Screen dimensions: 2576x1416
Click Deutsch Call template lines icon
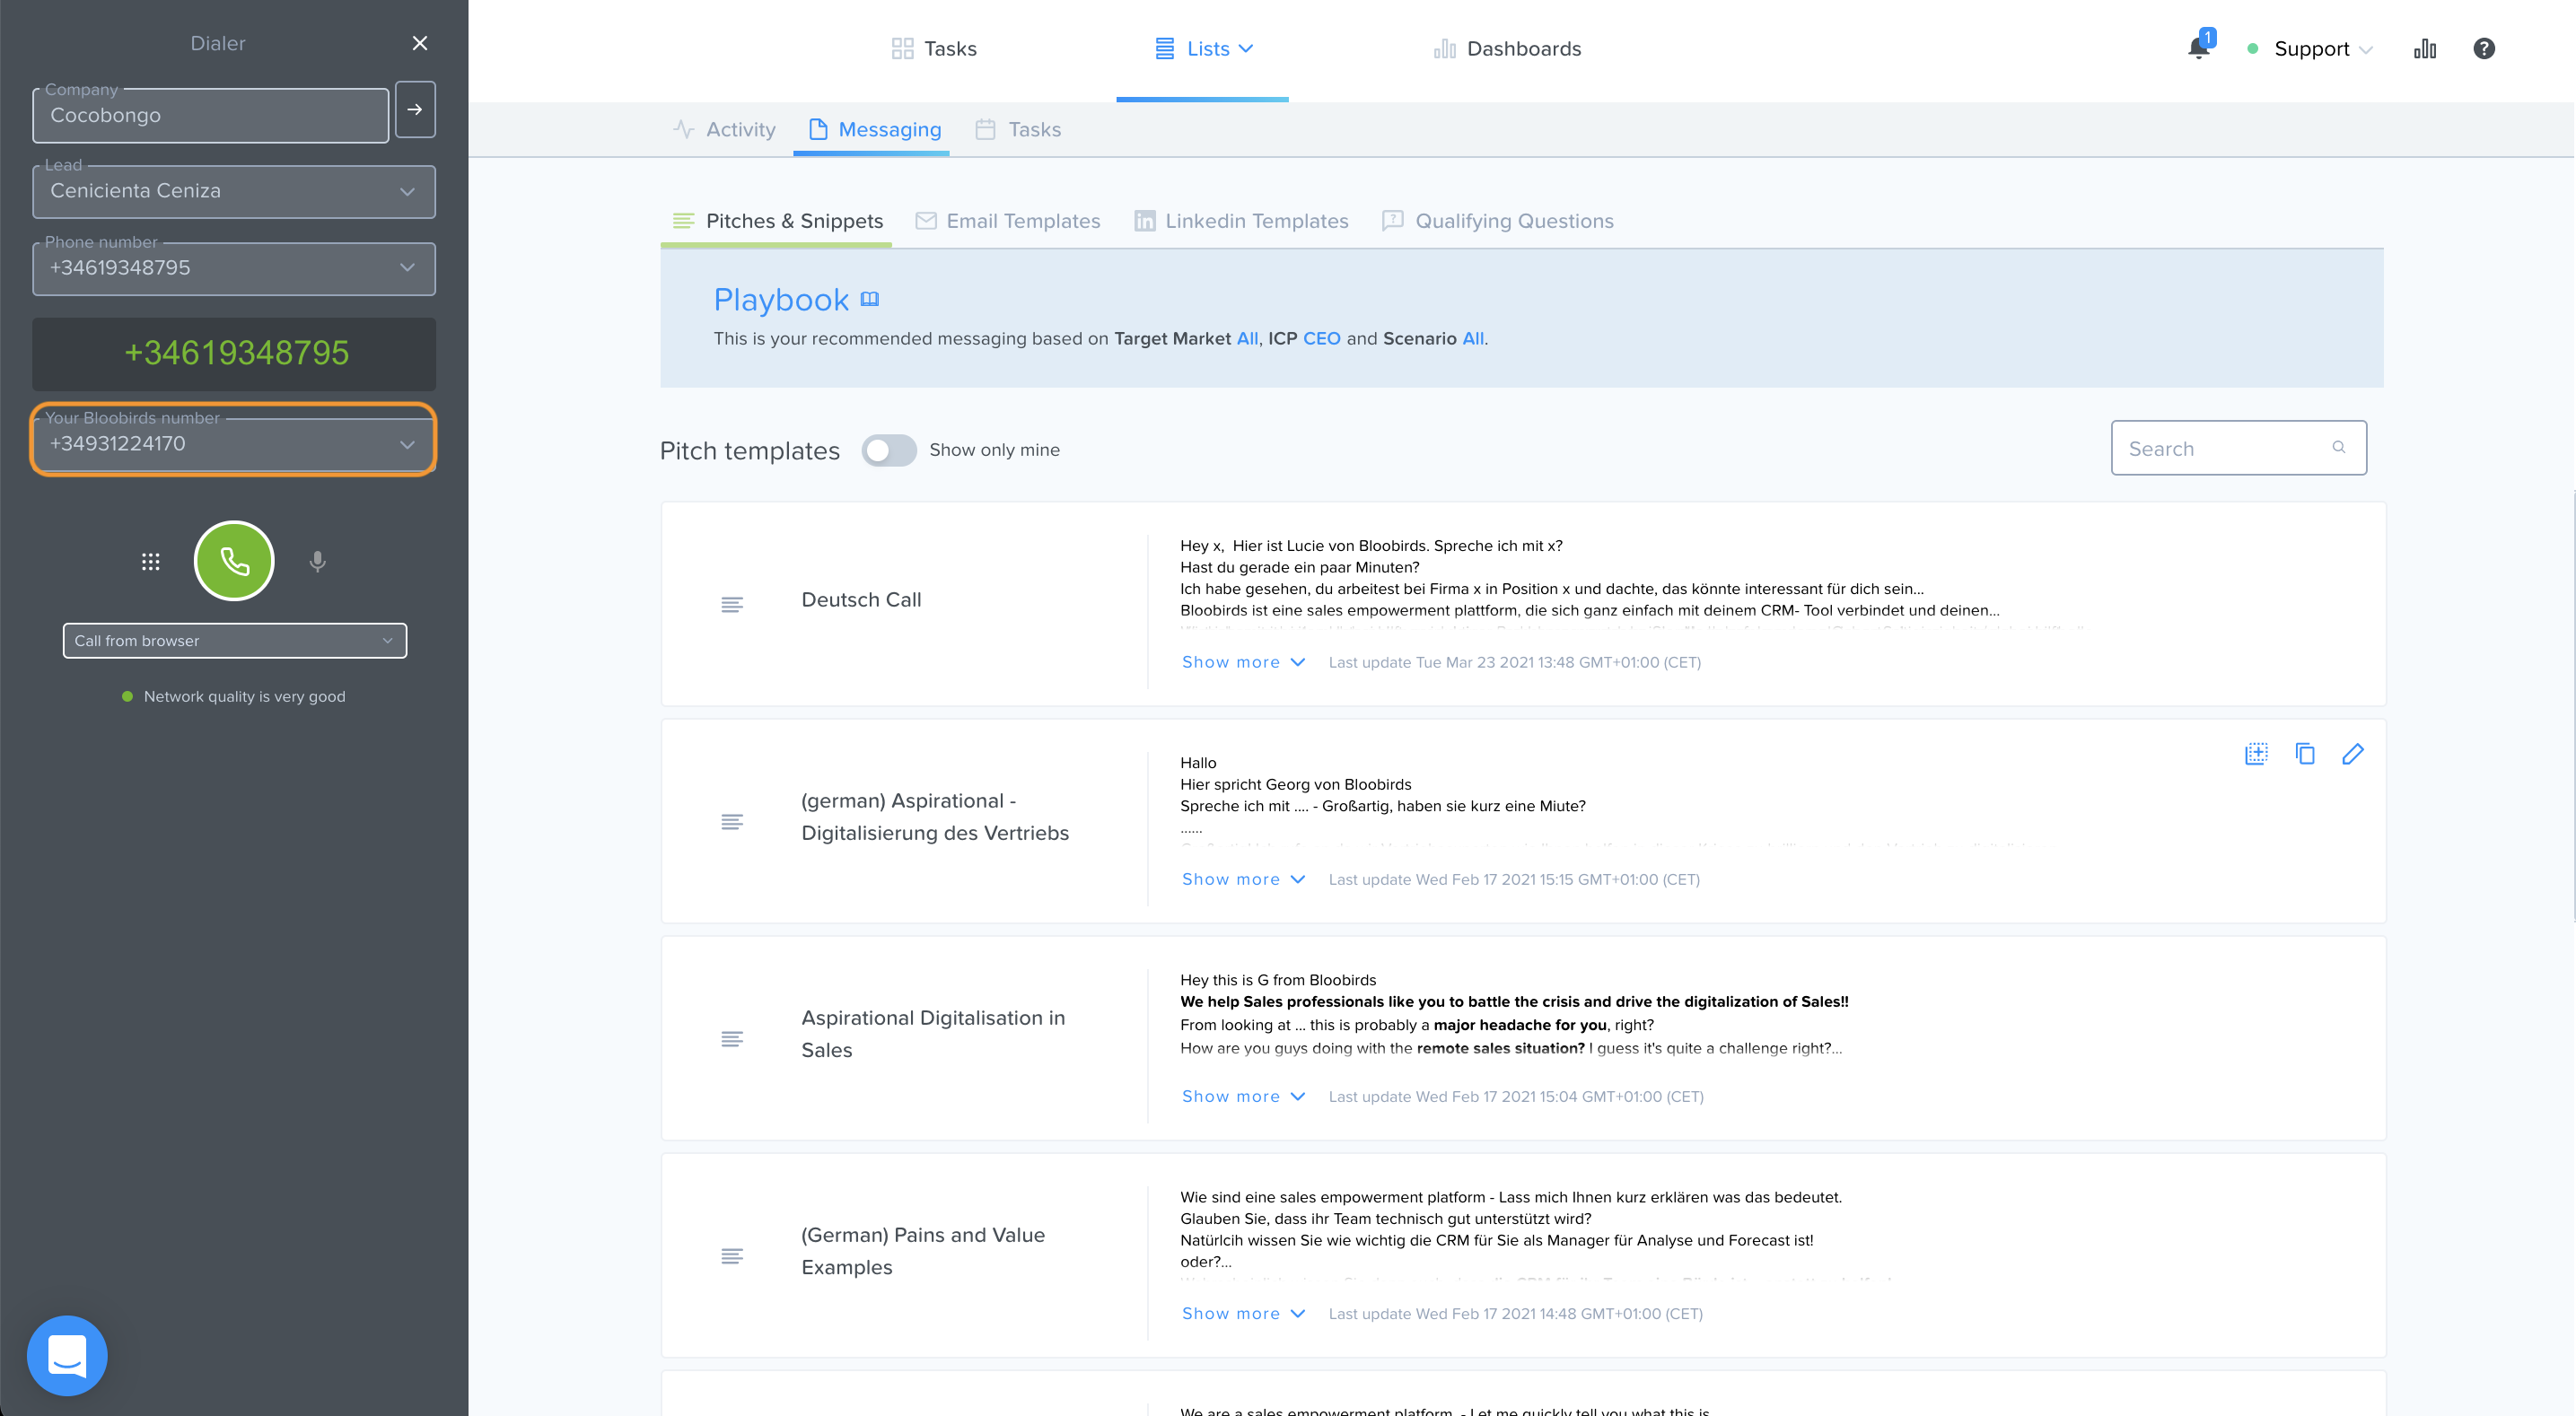pos(732,604)
